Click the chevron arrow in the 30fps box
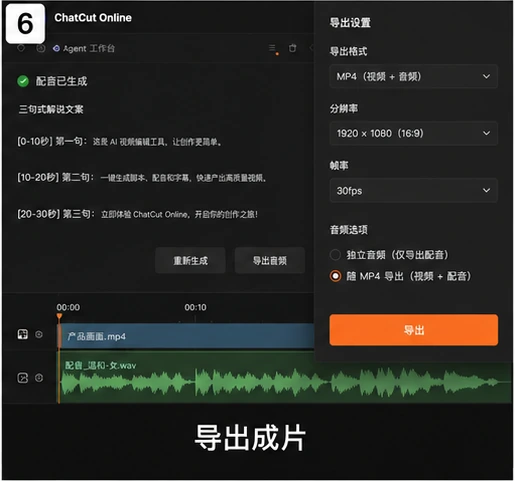The height and width of the screenshot is (481, 515). (486, 191)
